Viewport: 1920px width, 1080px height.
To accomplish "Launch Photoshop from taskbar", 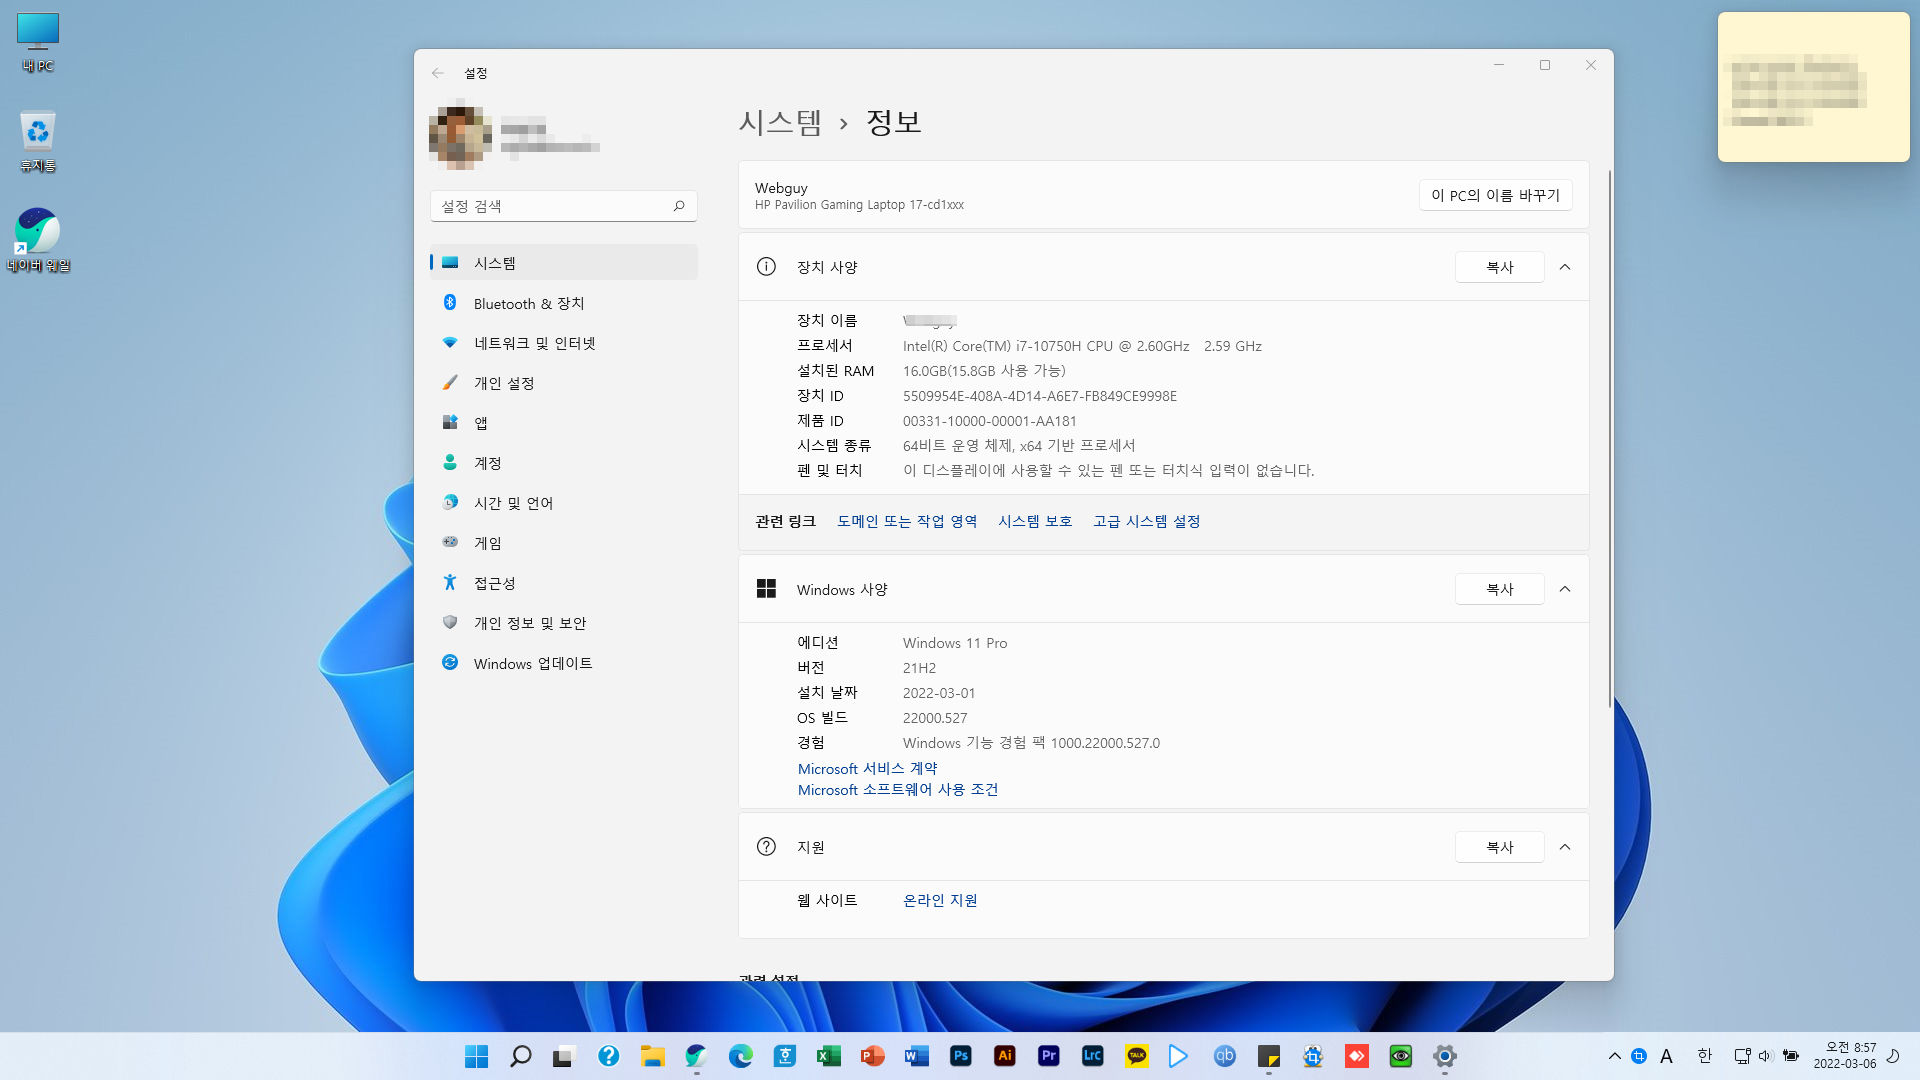I will coord(961,1056).
